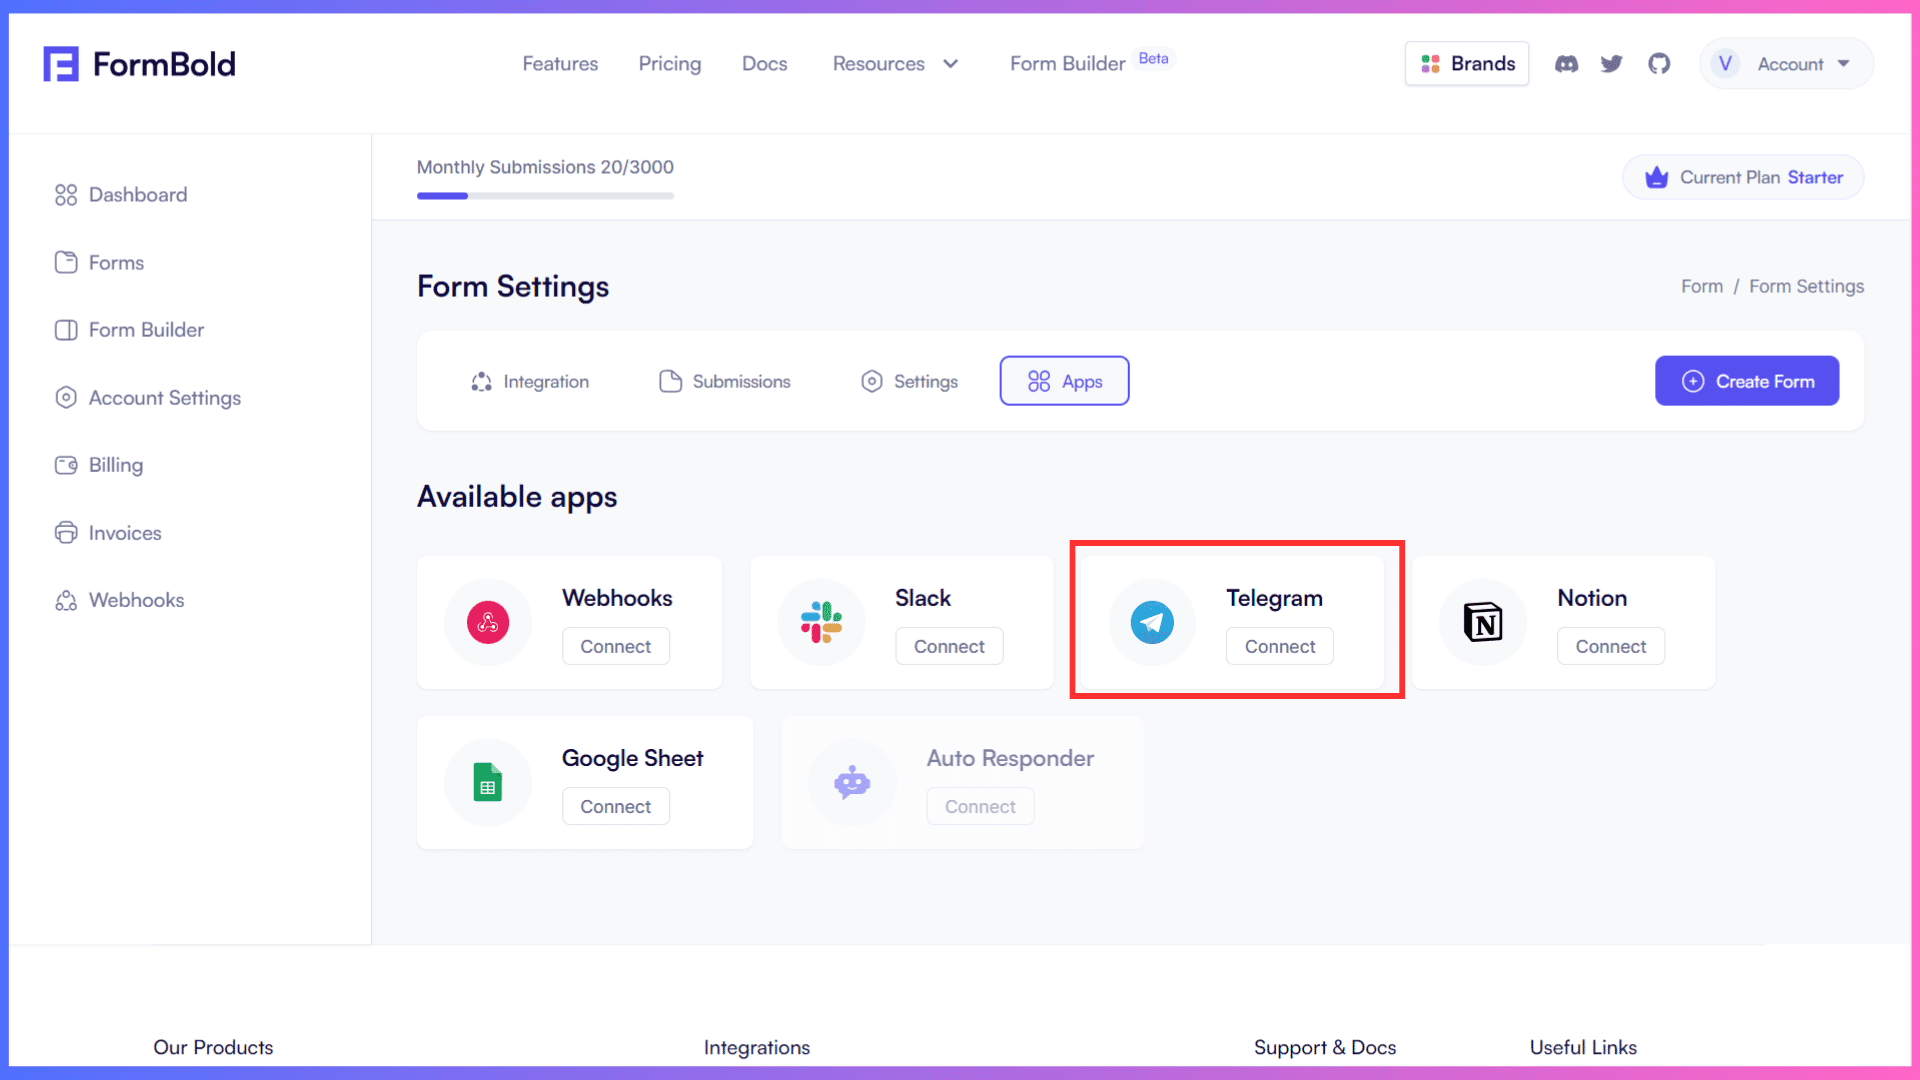Click the Dashboard sidebar icon

coord(65,195)
